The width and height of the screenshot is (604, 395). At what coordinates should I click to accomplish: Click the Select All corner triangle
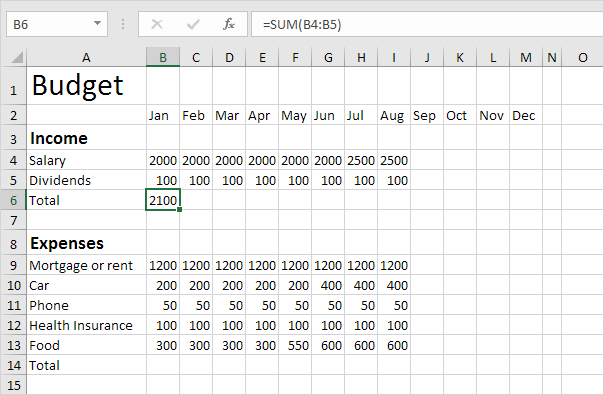tap(17, 58)
